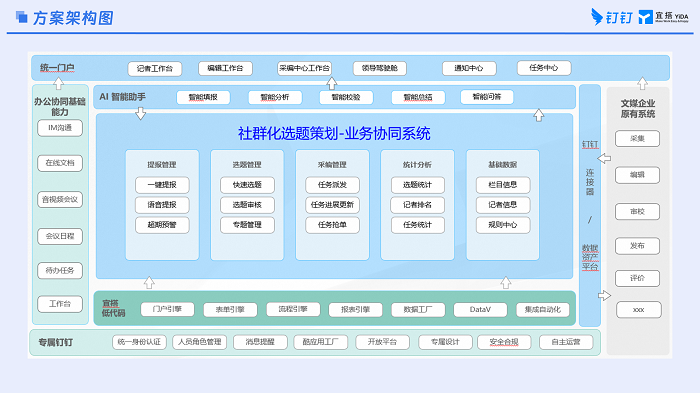The height and width of the screenshot is (393, 700).
Task: Click the 门户引擎 box
Action: 167,309
